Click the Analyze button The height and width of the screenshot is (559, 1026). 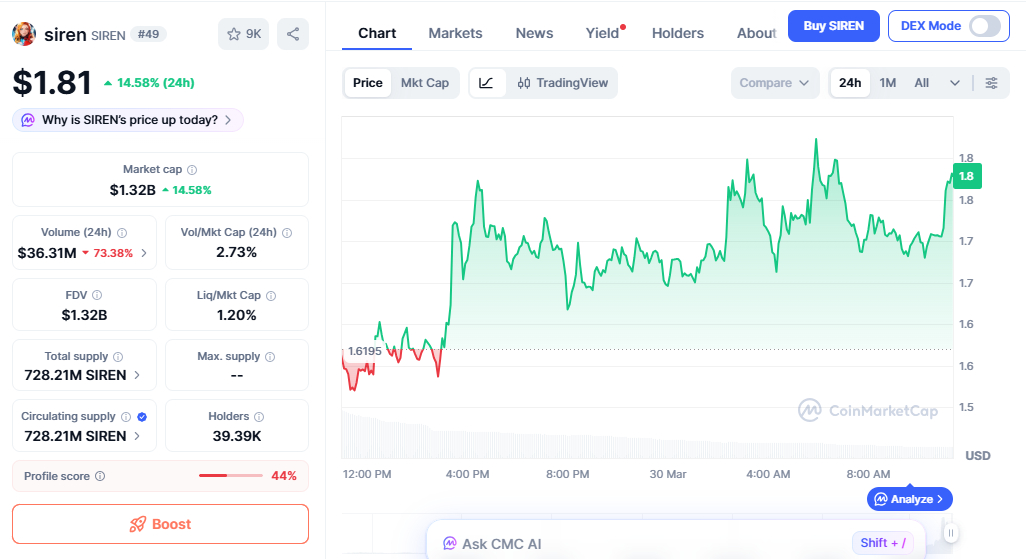(910, 499)
